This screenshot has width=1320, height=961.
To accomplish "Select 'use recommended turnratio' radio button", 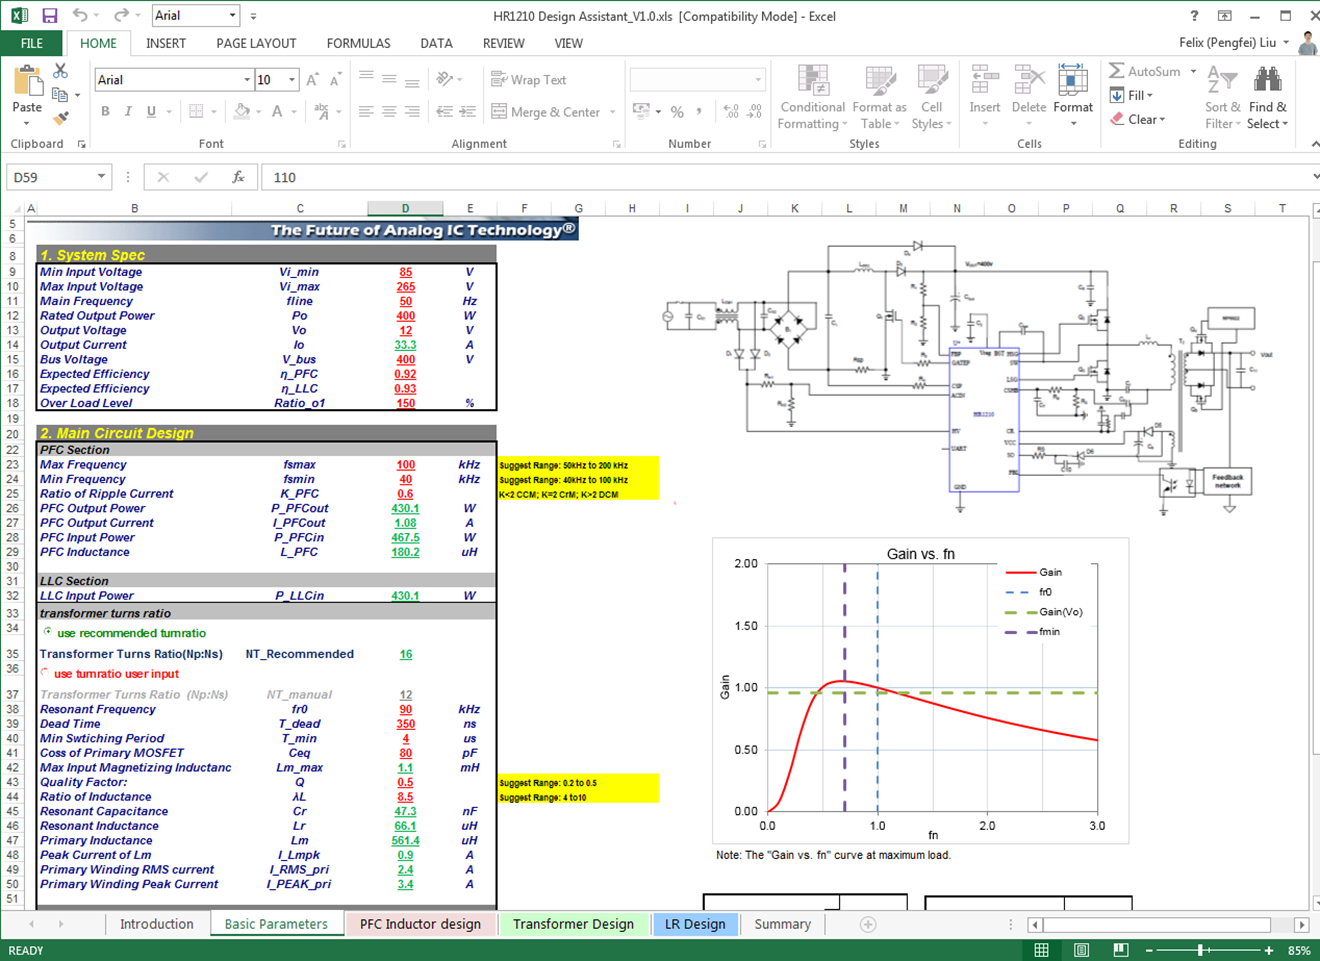I will coord(48,632).
